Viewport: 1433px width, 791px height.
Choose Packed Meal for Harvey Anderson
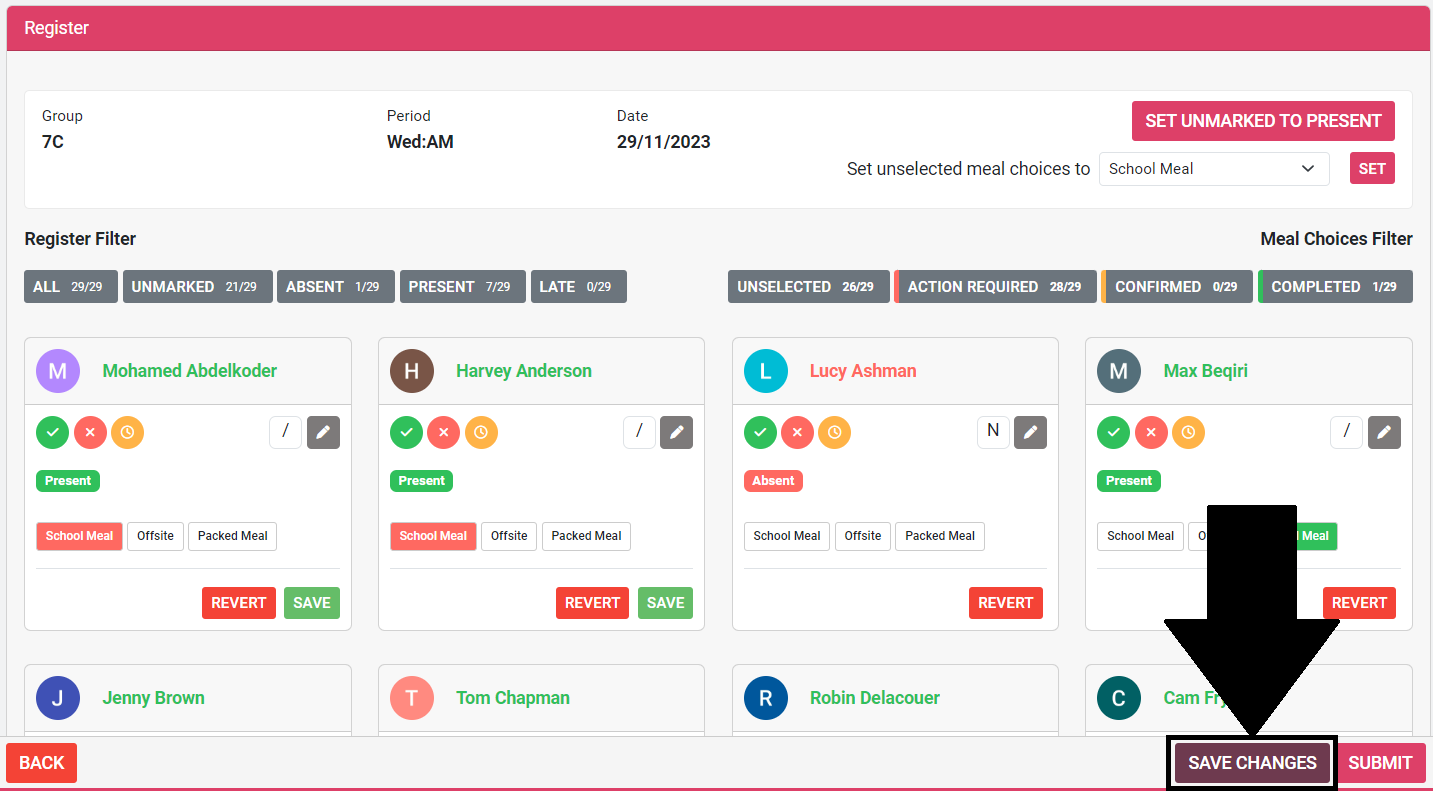586,536
